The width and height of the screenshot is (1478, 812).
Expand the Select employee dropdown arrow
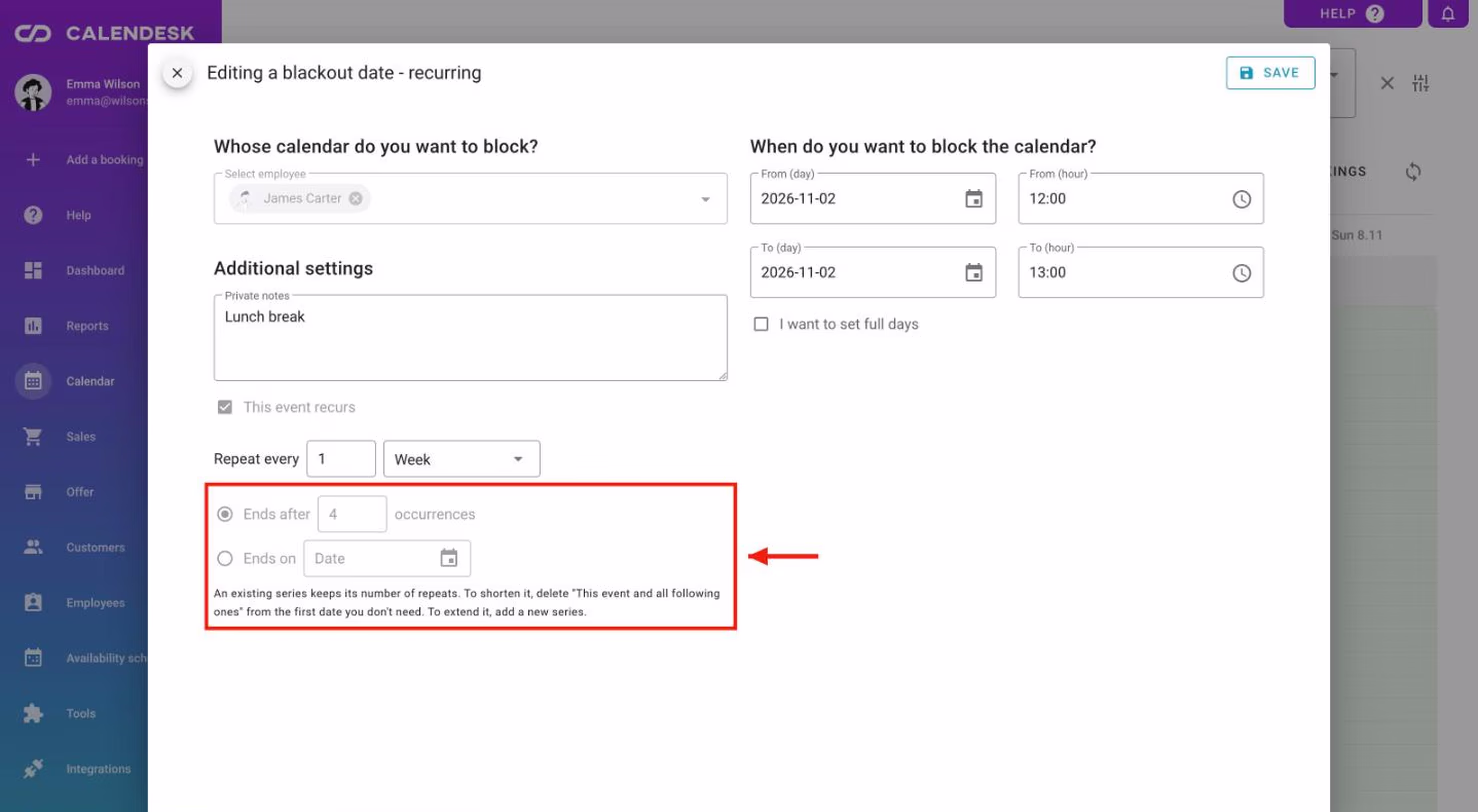tap(705, 199)
